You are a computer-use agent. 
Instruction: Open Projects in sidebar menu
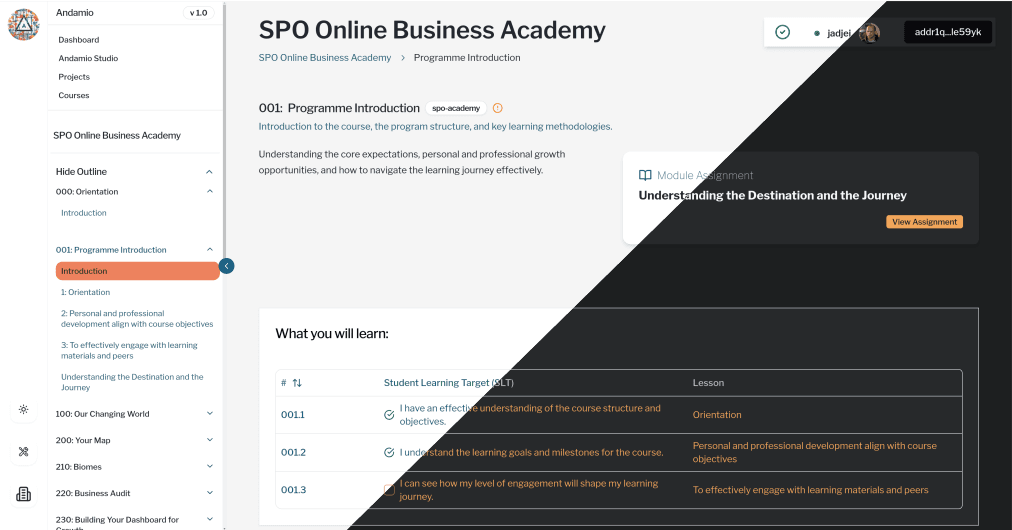[74, 77]
